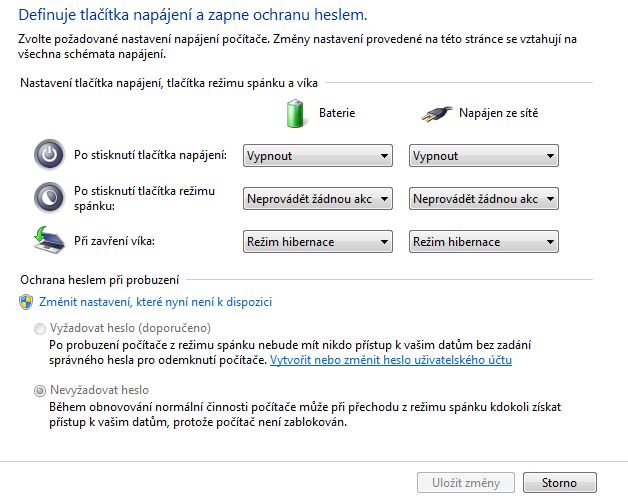Click the sleep button moon icon
Image resolution: width=628 pixels, height=501 pixels.
point(48,196)
